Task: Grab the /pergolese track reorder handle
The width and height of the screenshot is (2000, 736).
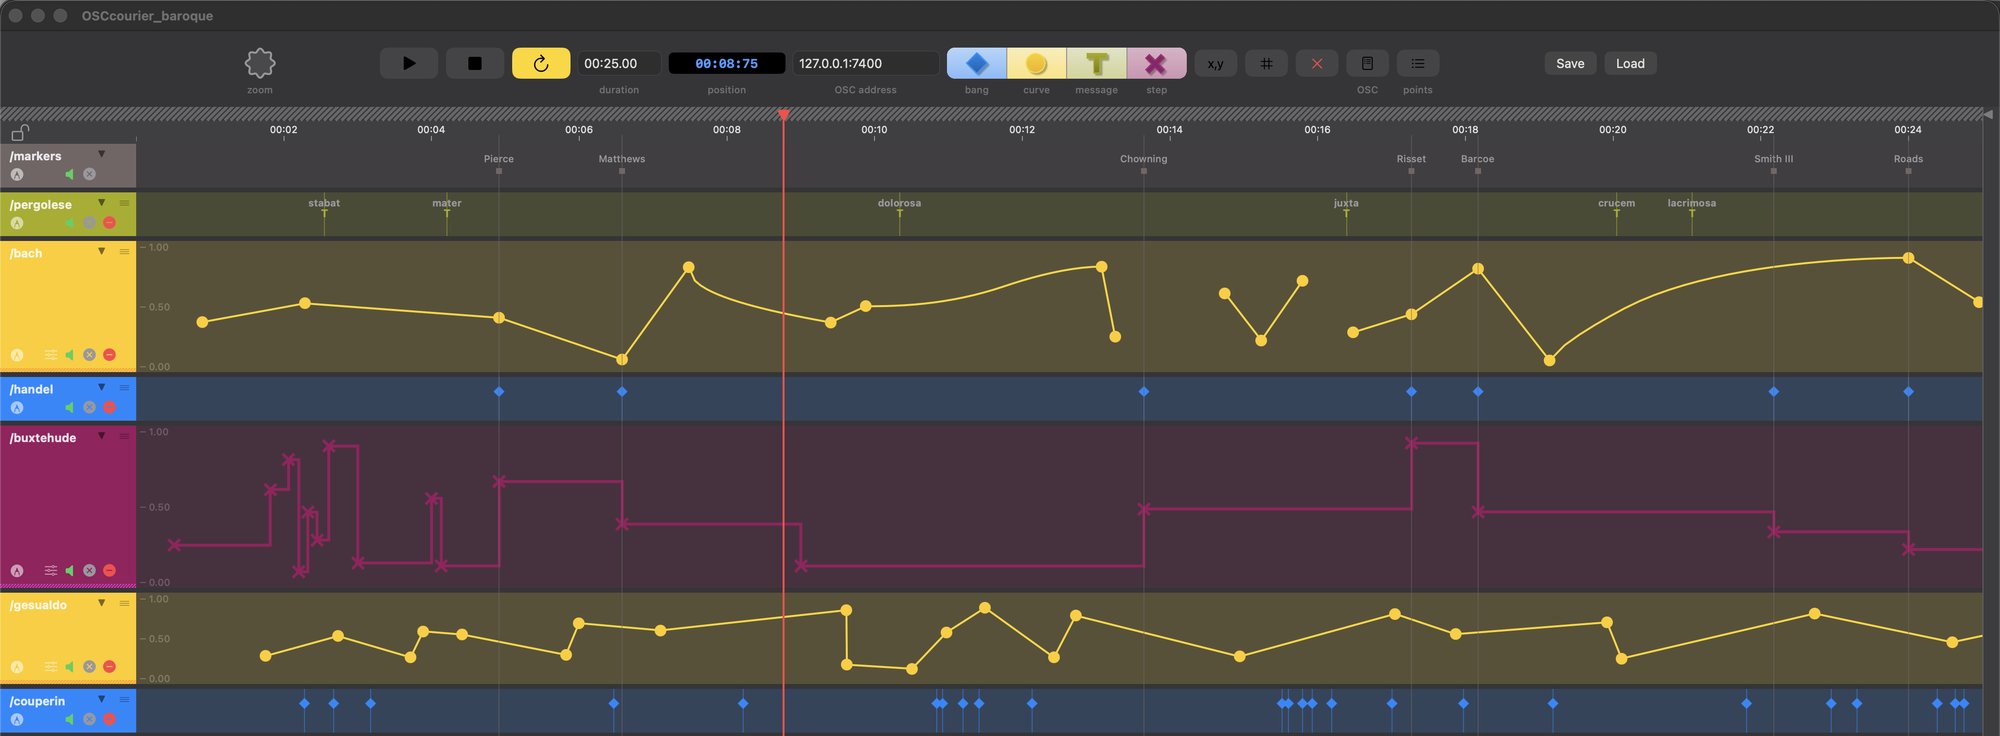Action: (x=125, y=203)
